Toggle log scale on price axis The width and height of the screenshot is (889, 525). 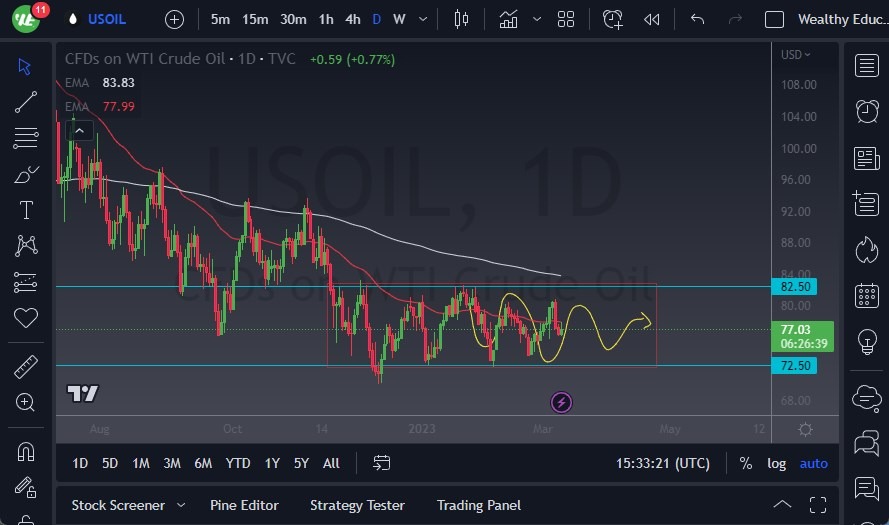pos(776,463)
